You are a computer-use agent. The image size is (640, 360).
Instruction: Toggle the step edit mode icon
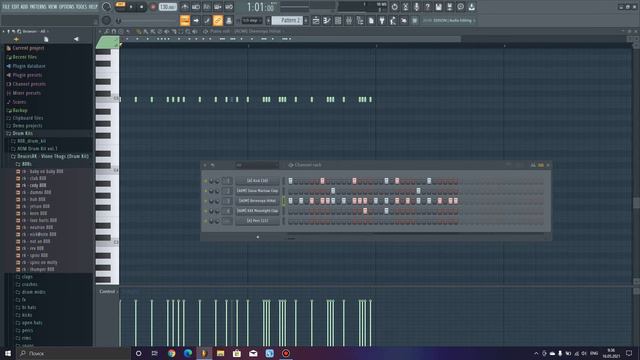coord(207,20)
